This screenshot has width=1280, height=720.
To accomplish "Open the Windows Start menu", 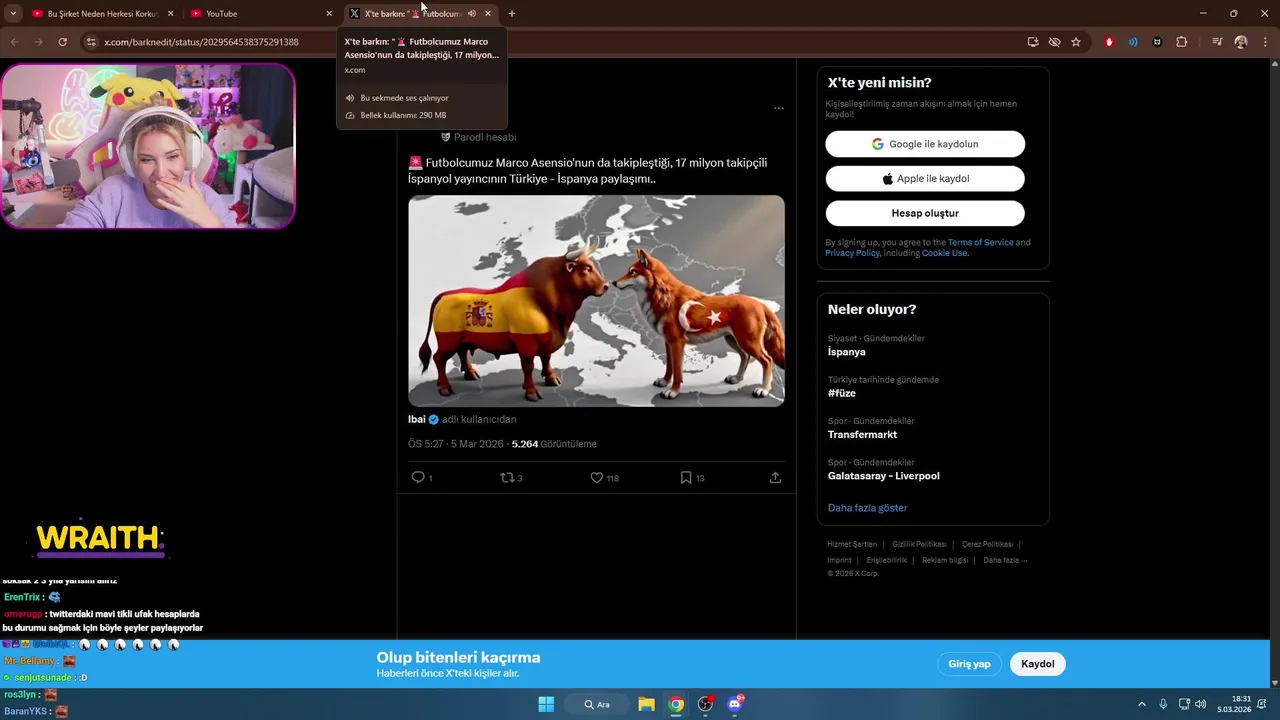I will point(546,704).
